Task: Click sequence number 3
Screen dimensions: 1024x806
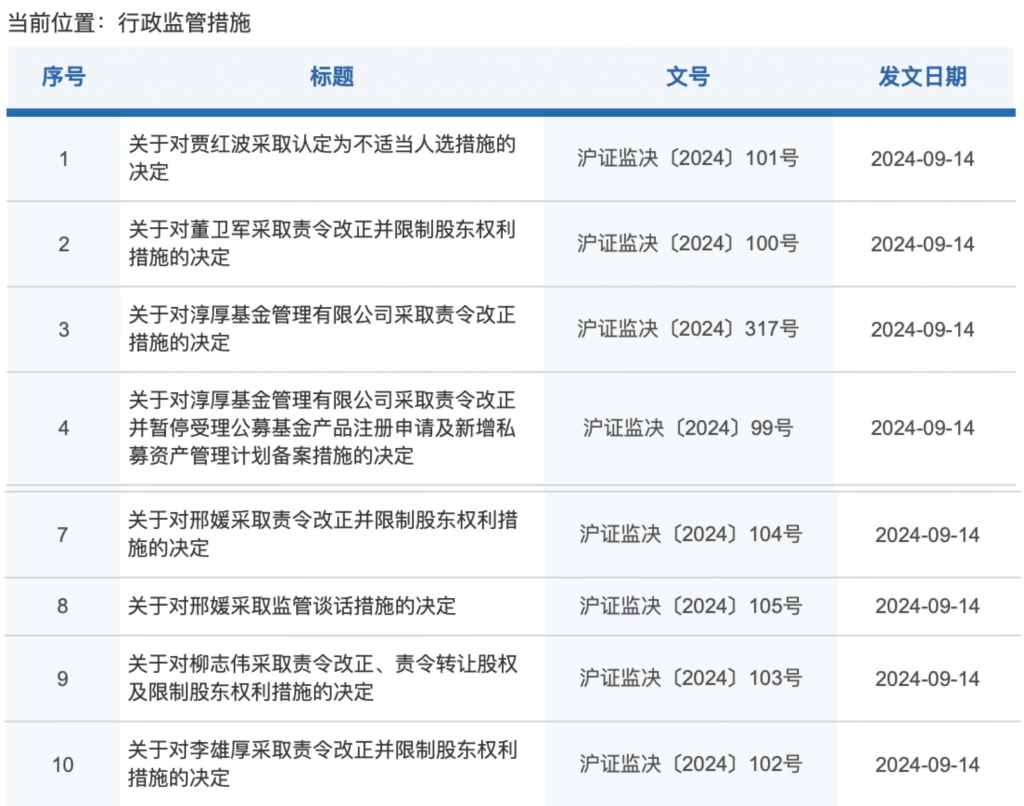Action: (x=63, y=329)
